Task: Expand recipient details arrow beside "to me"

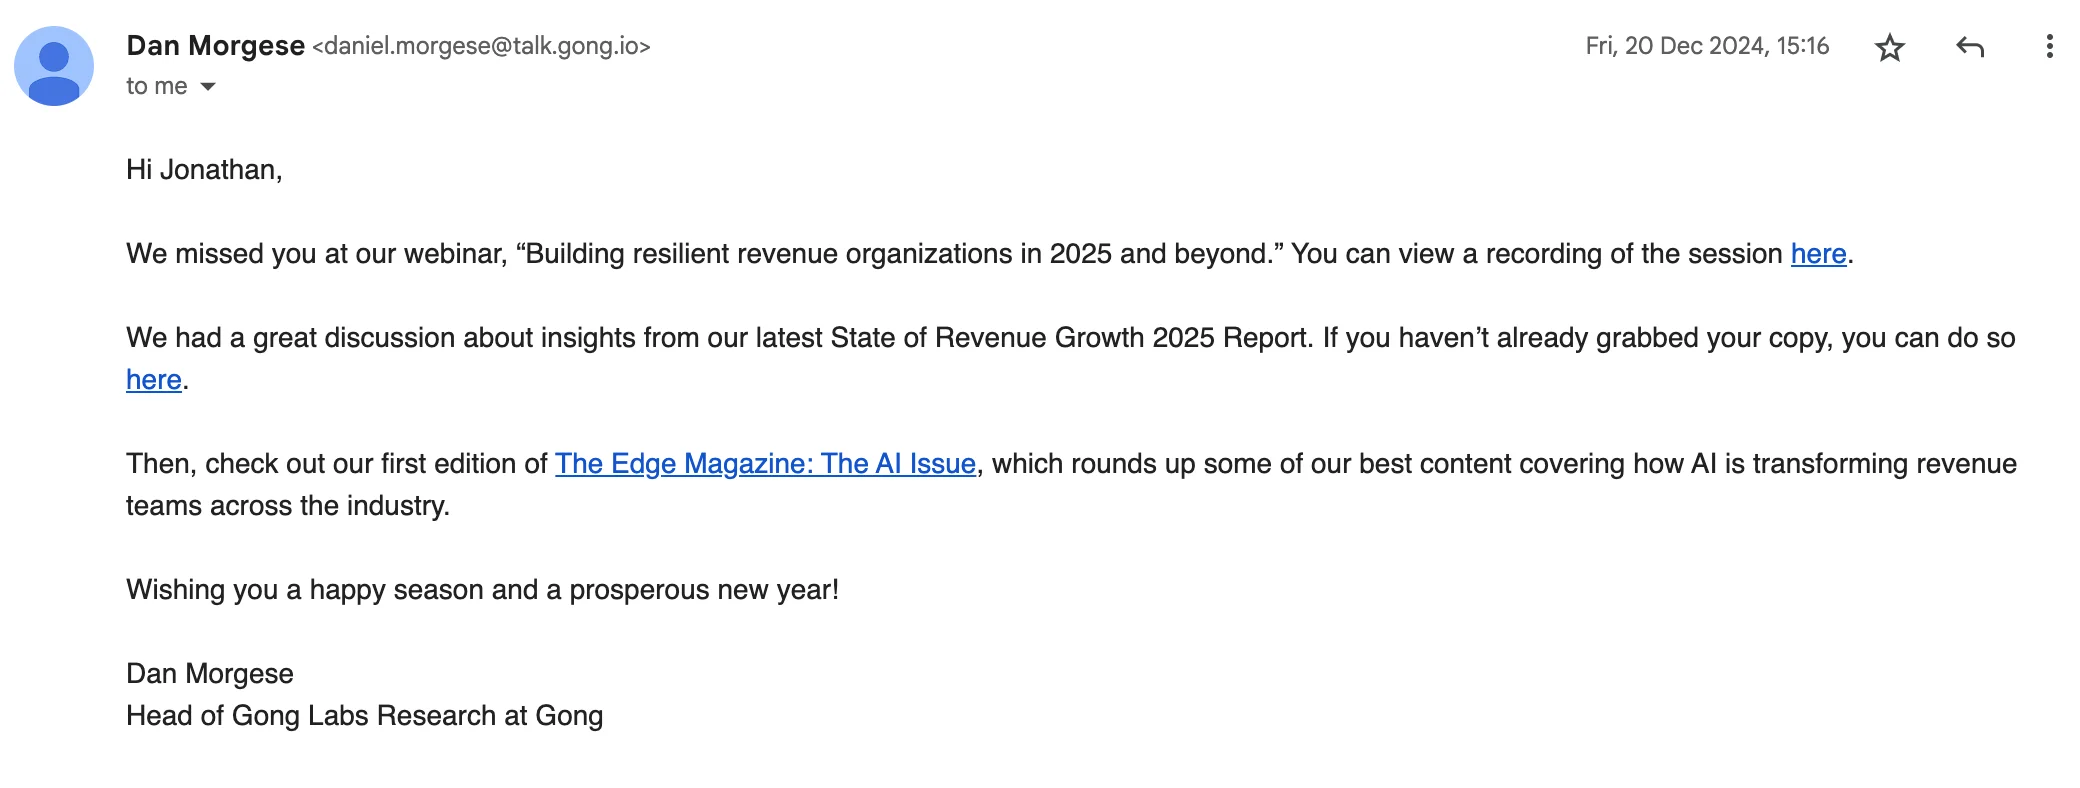Action: [x=208, y=87]
